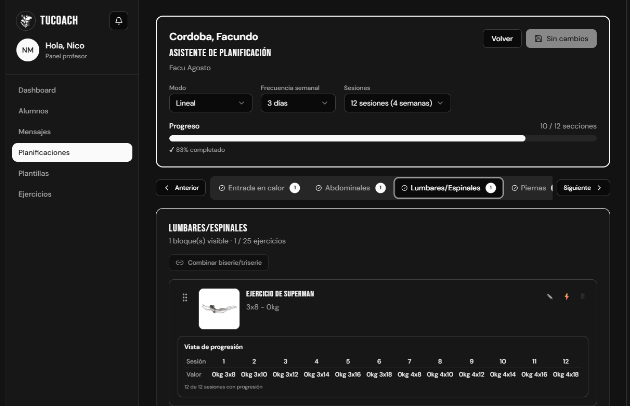Switch to the Entrada en calor tab
630x406 pixels.
pos(259,188)
